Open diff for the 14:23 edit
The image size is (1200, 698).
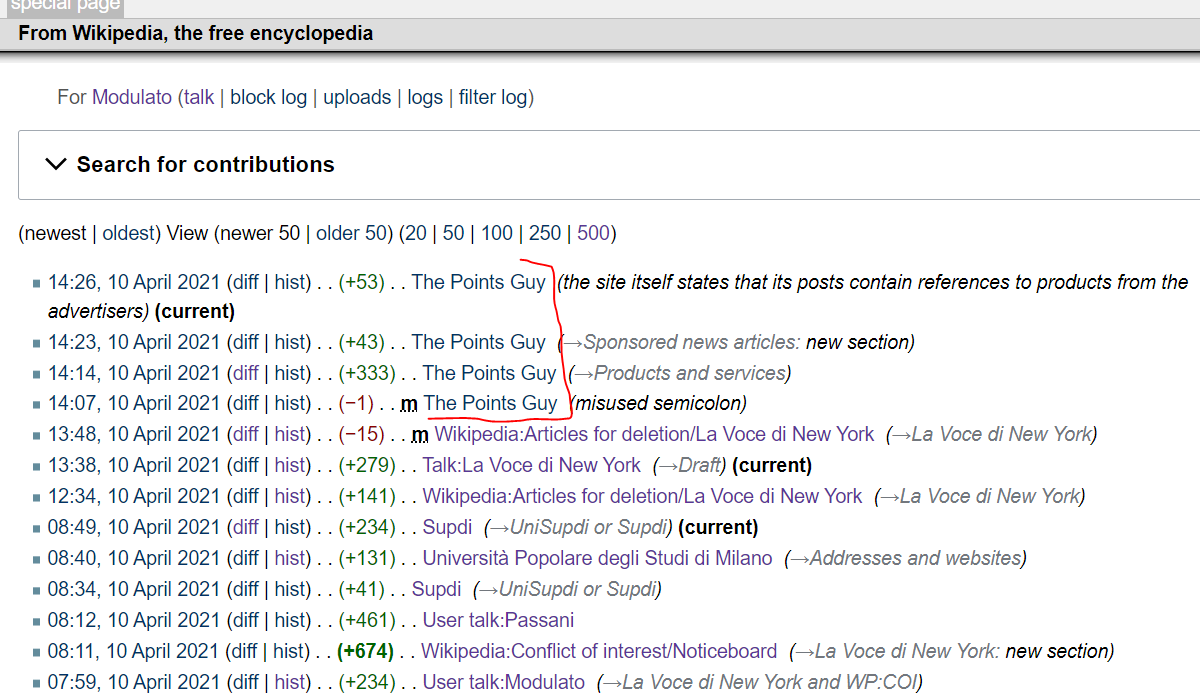[246, 342]
